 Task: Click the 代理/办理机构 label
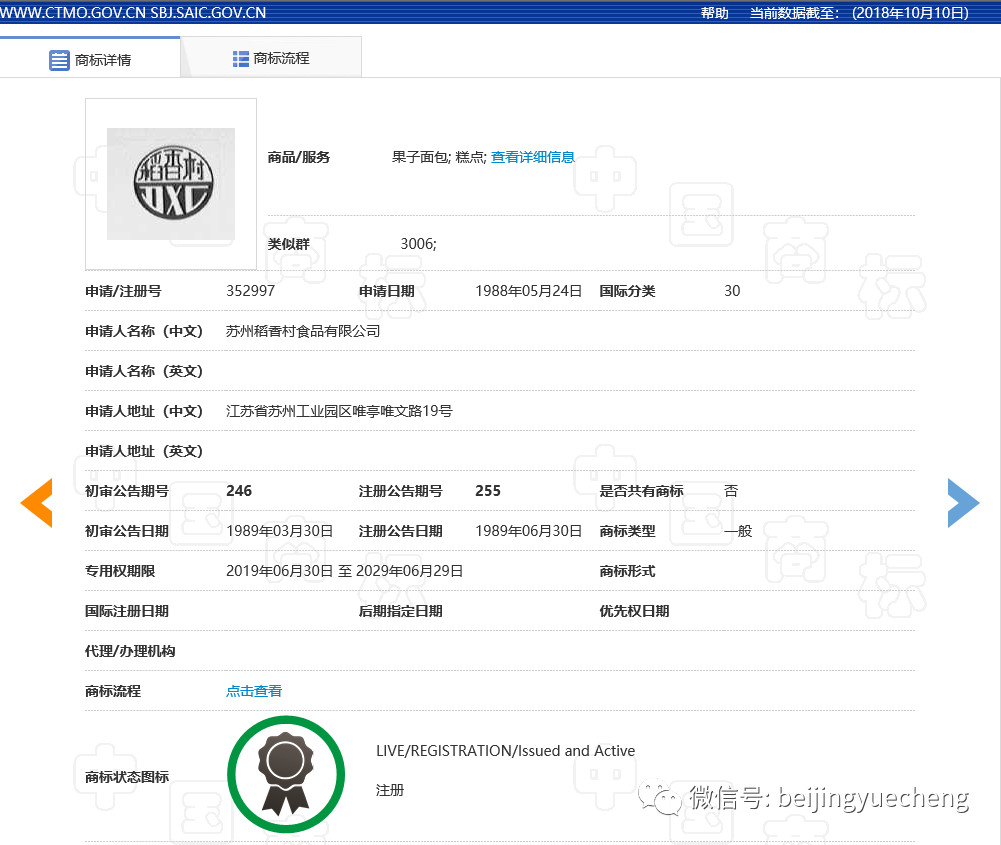(130, 651)
